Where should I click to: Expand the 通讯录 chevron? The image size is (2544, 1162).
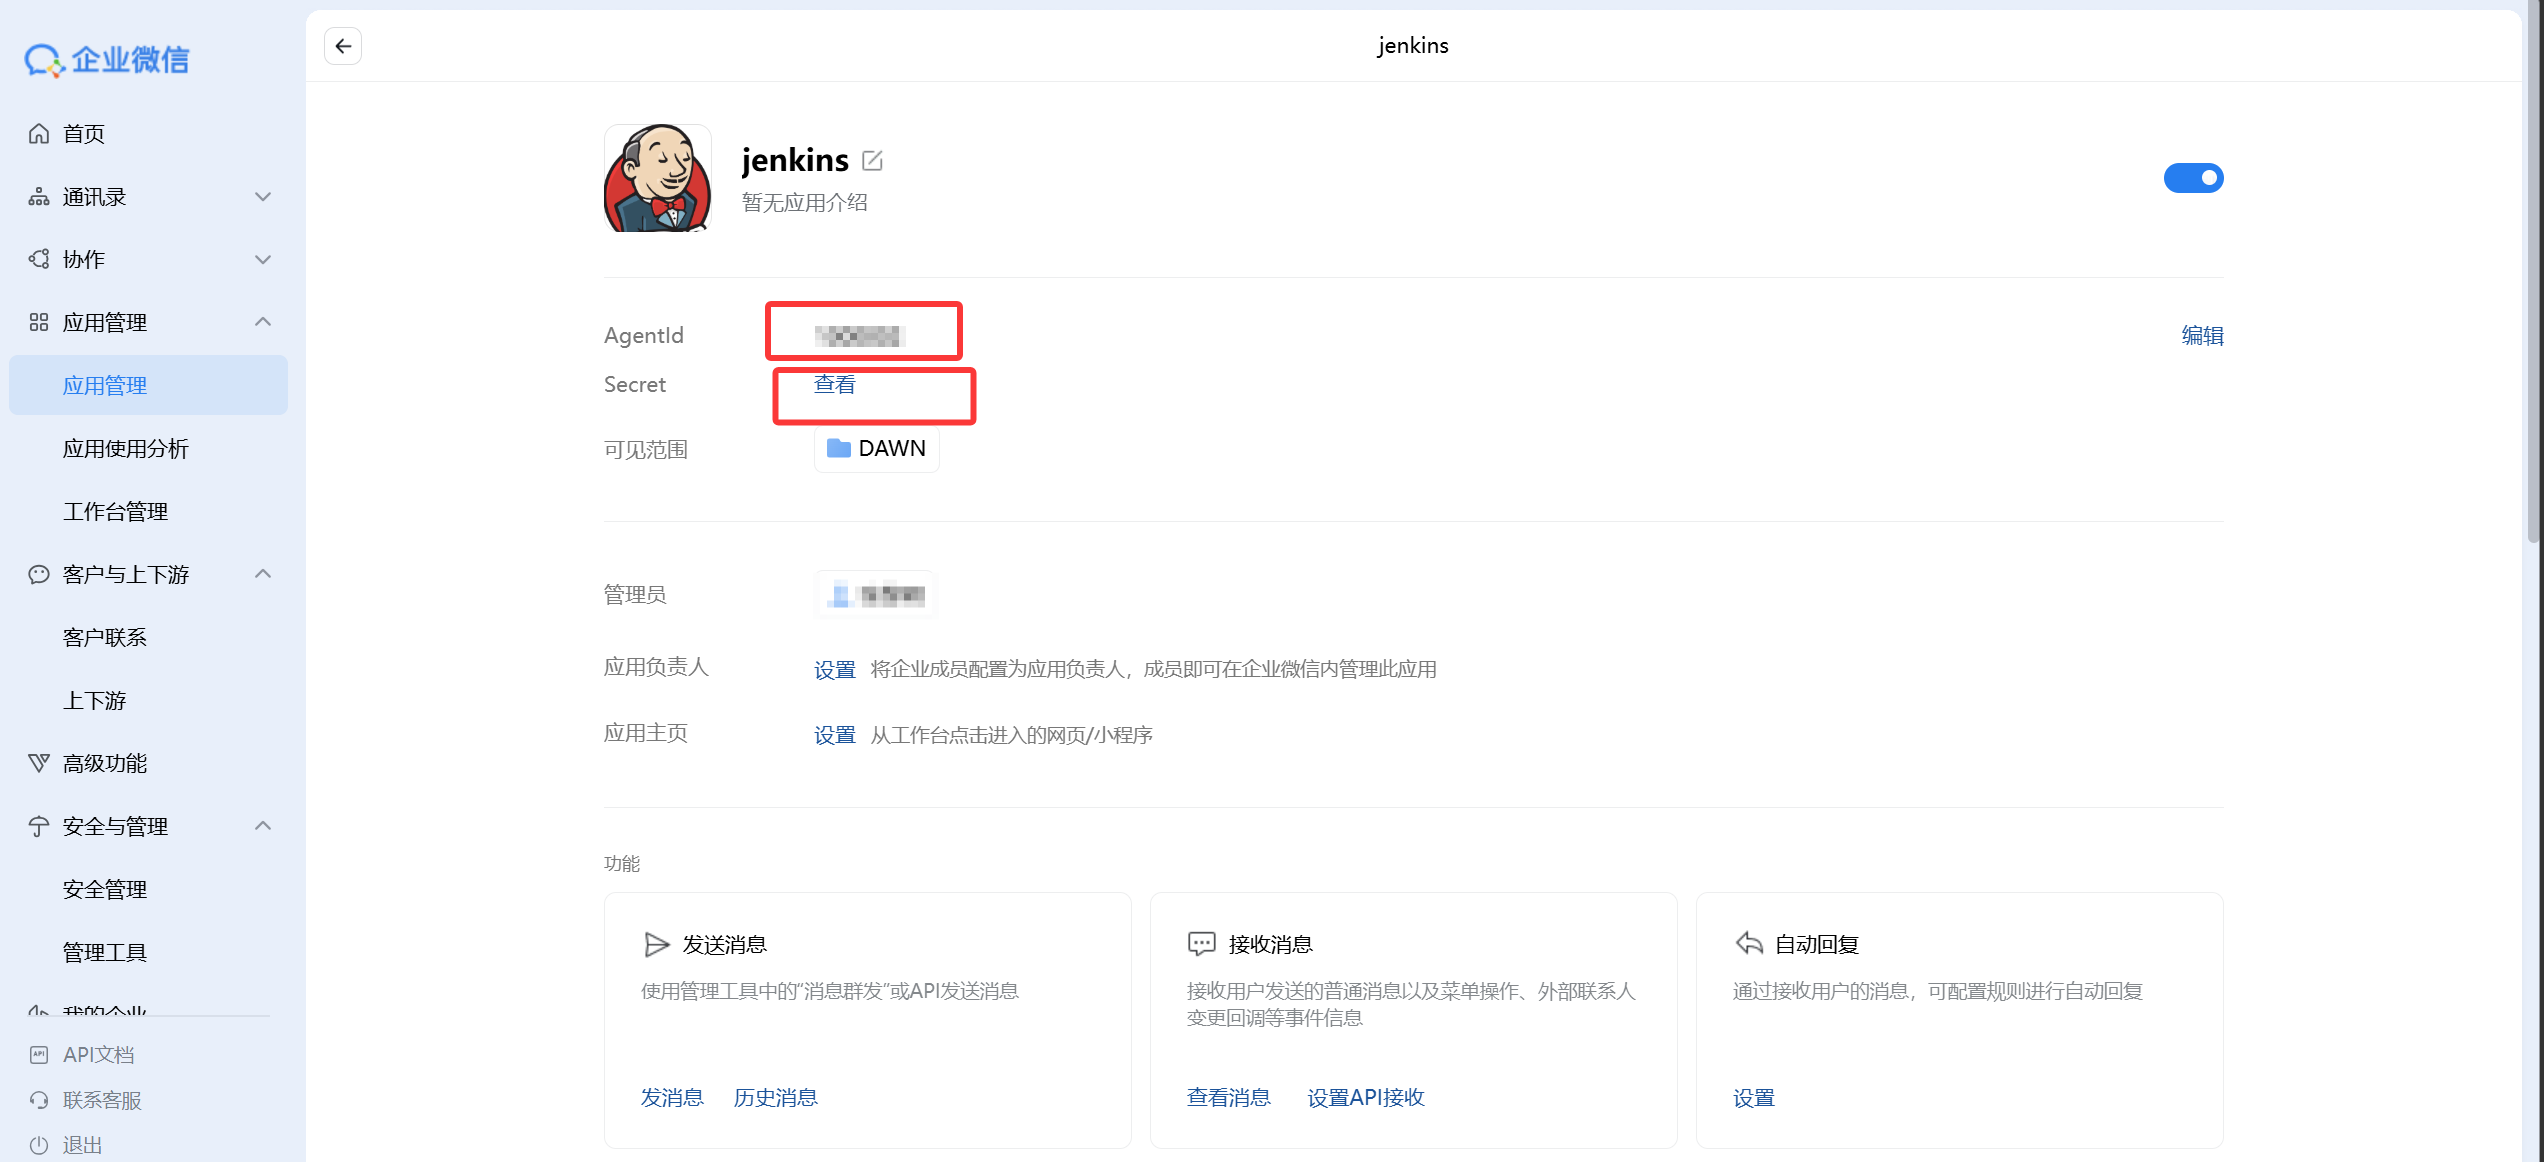tap(263, 197)
